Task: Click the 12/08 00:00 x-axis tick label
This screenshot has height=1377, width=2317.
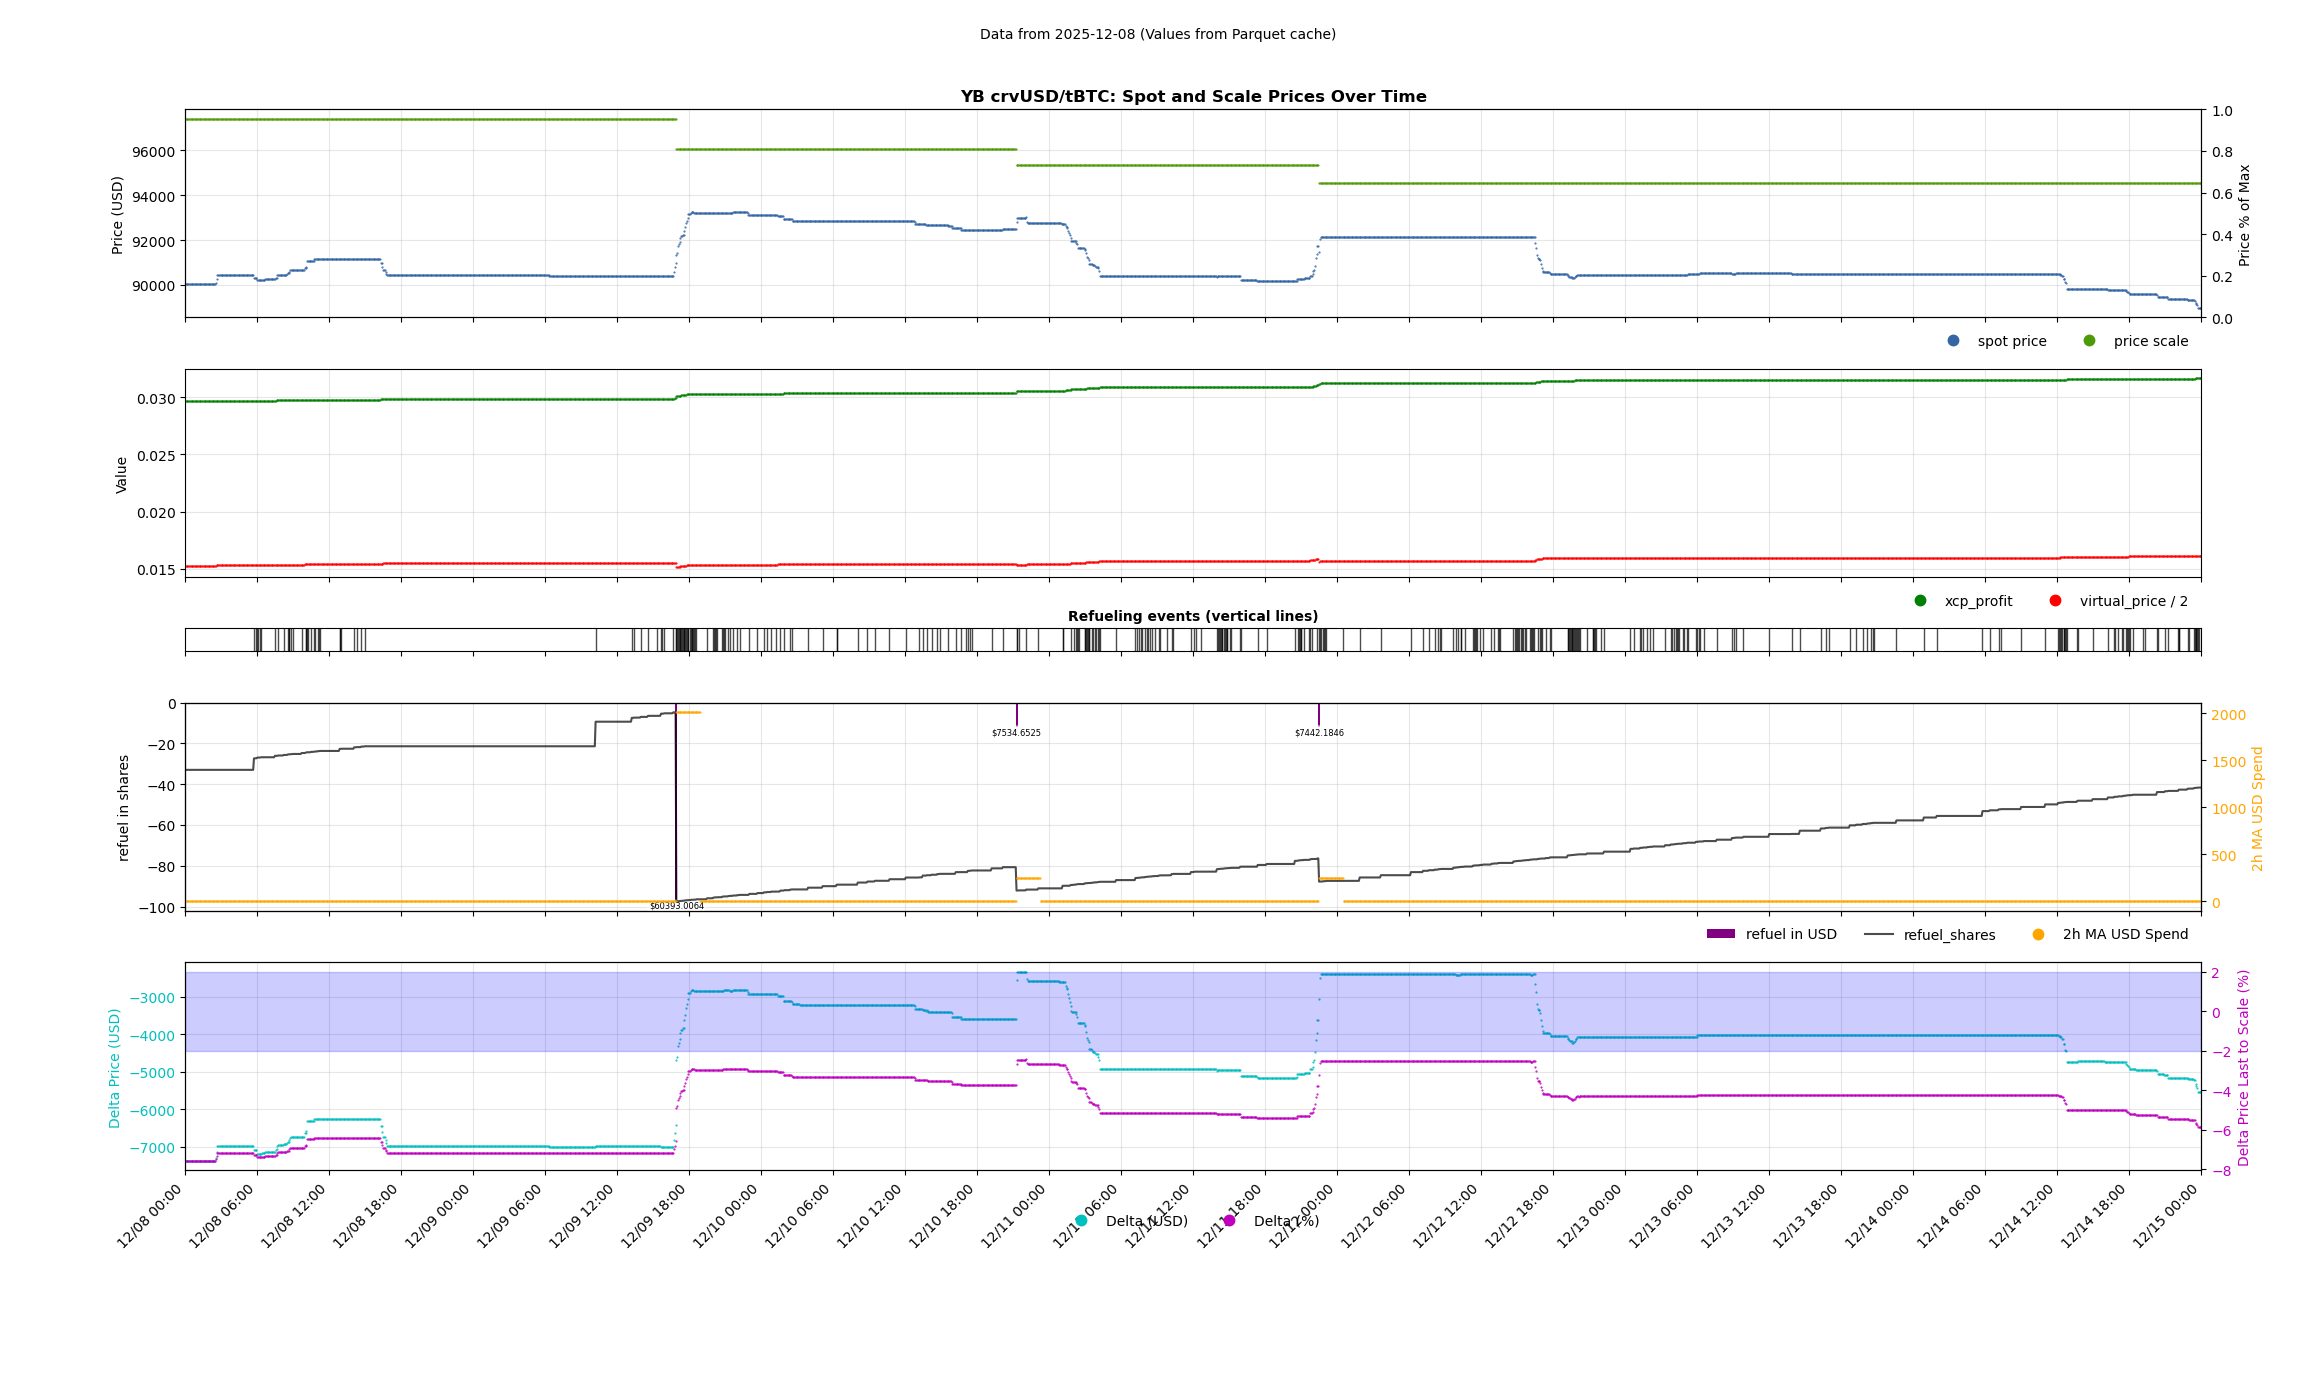Action: [x=150, y=1217]
